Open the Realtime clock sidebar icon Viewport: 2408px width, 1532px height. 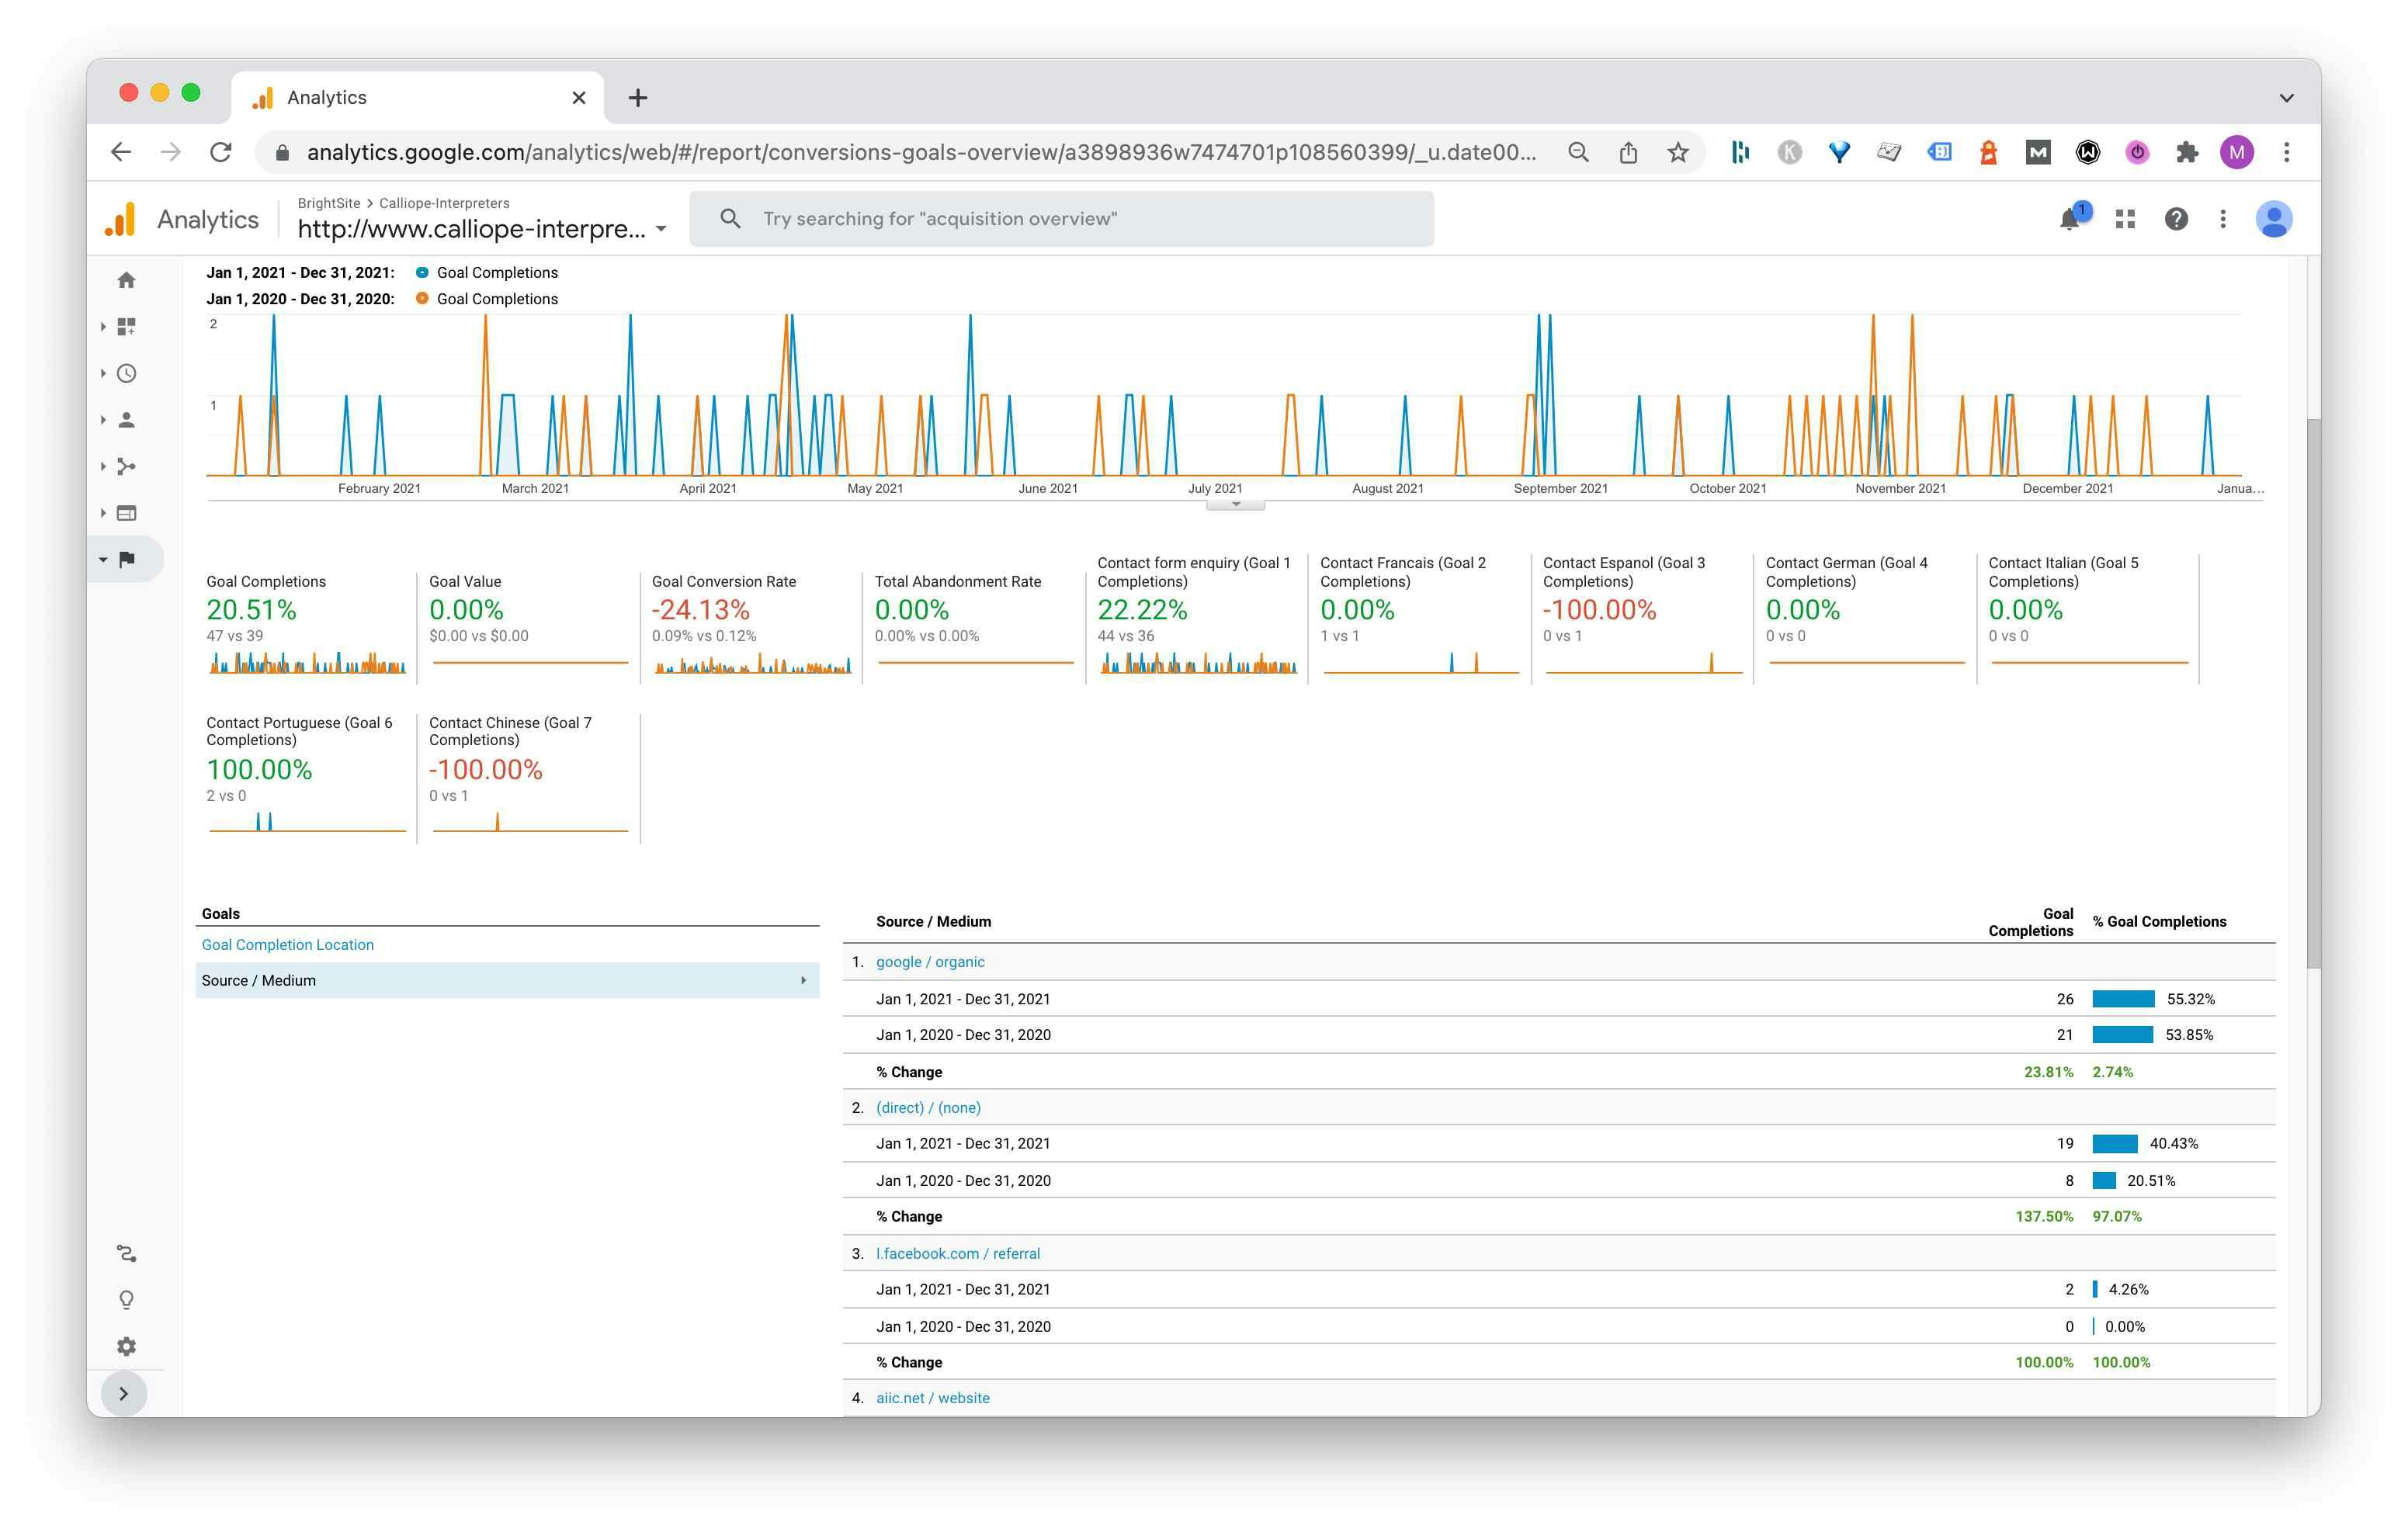click(126, 374)
